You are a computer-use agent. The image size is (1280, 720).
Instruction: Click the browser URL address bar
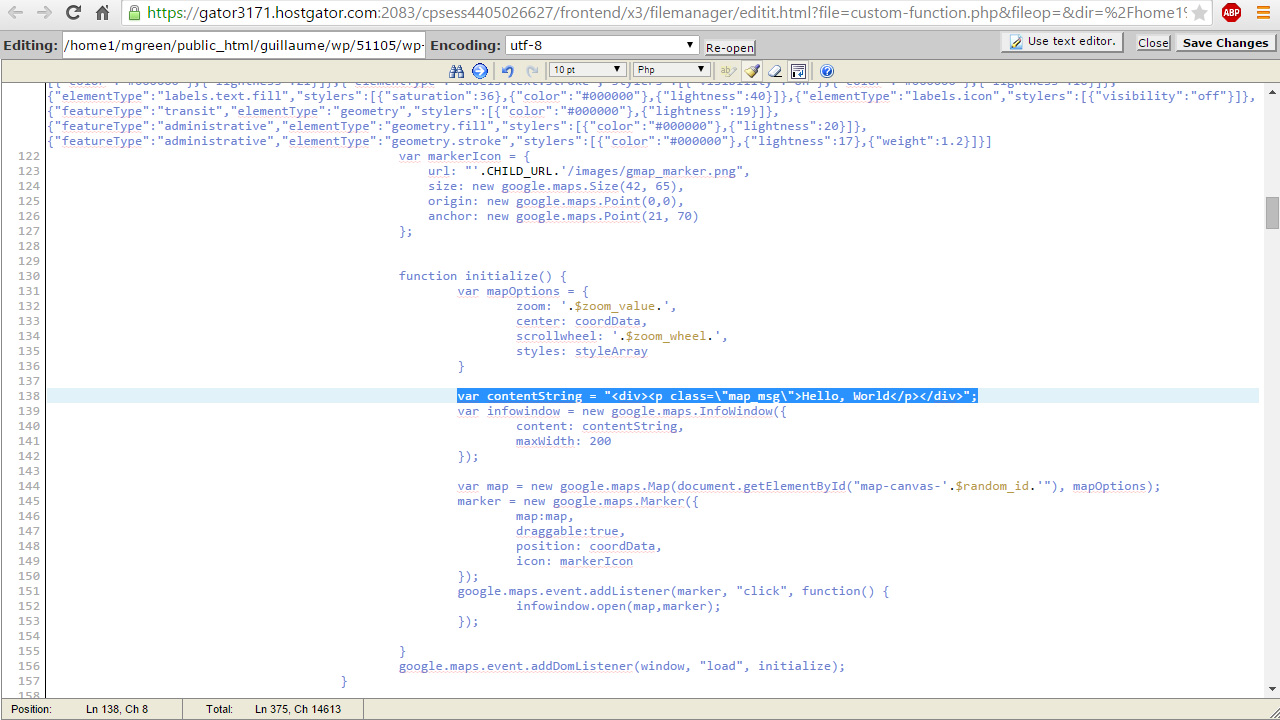click(x=666, y=13)
